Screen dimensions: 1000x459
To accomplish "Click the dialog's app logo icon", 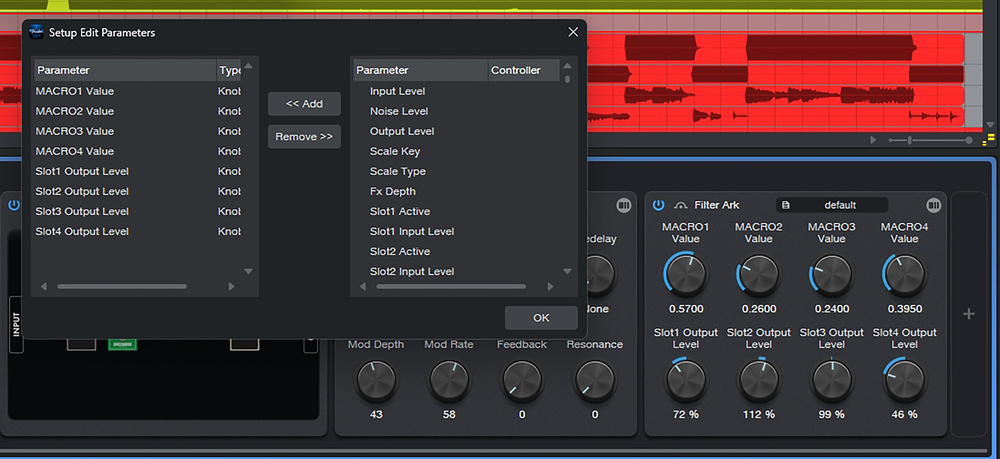I will pyautogui.click(x=37, y=32).
